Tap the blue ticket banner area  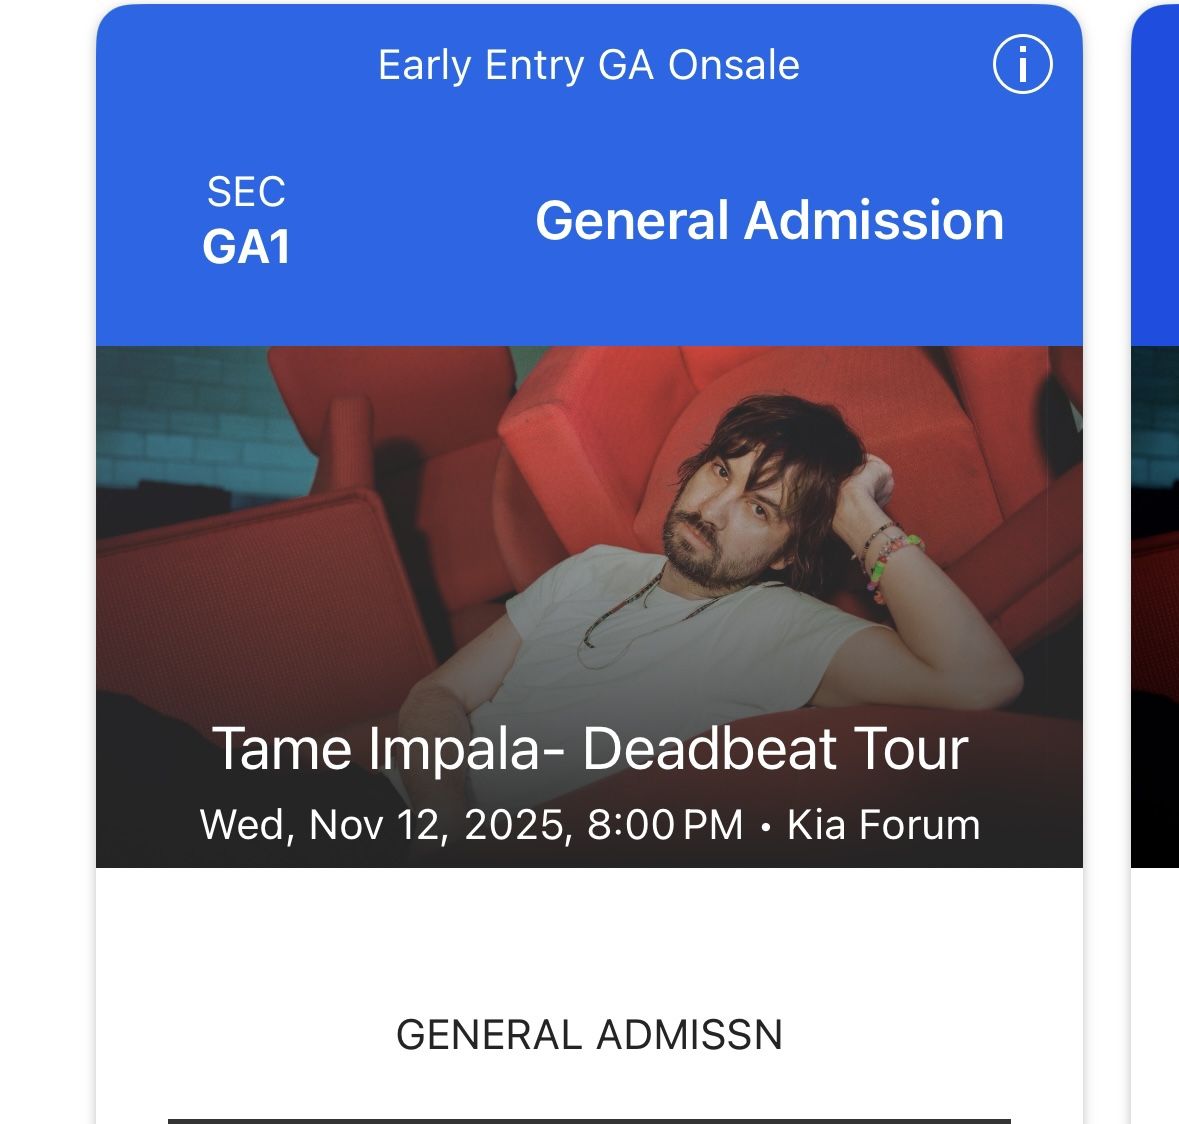590,170
